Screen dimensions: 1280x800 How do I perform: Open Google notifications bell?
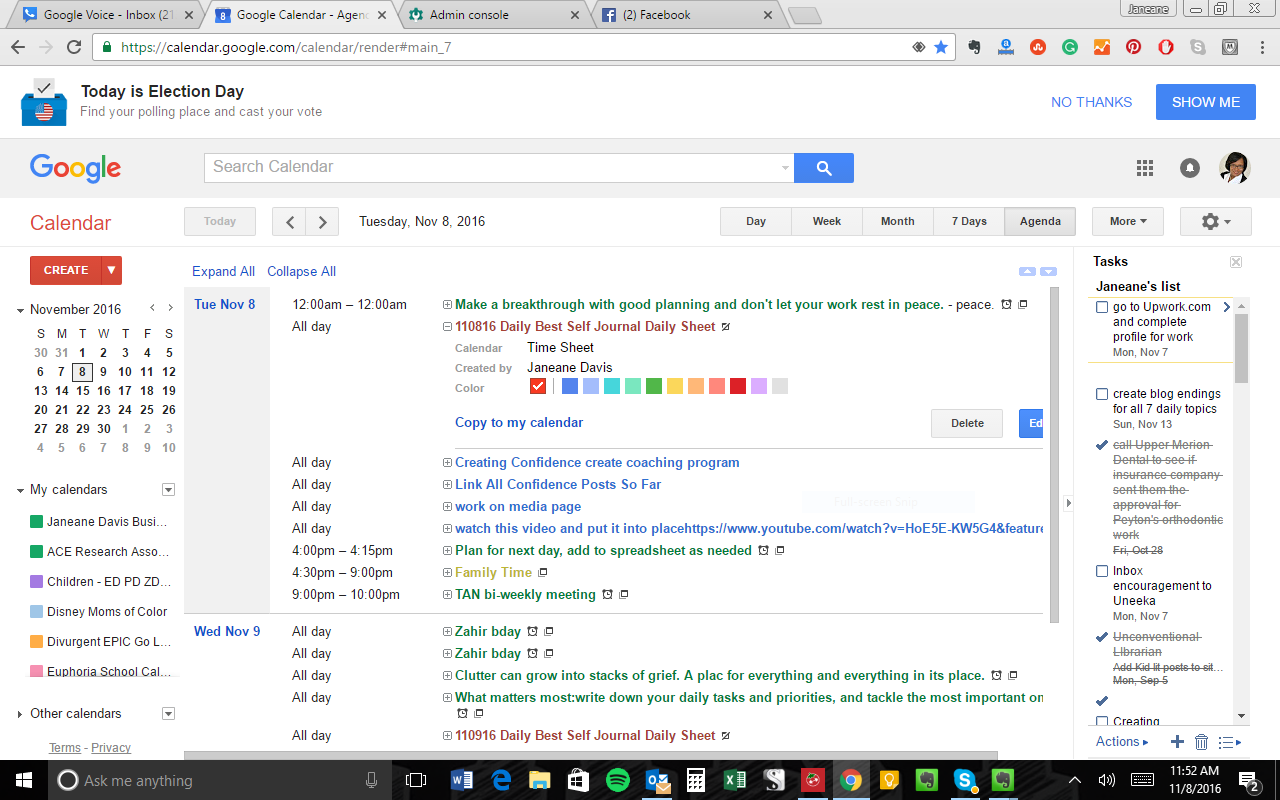pyautogui.click(x=1190, y=168)
